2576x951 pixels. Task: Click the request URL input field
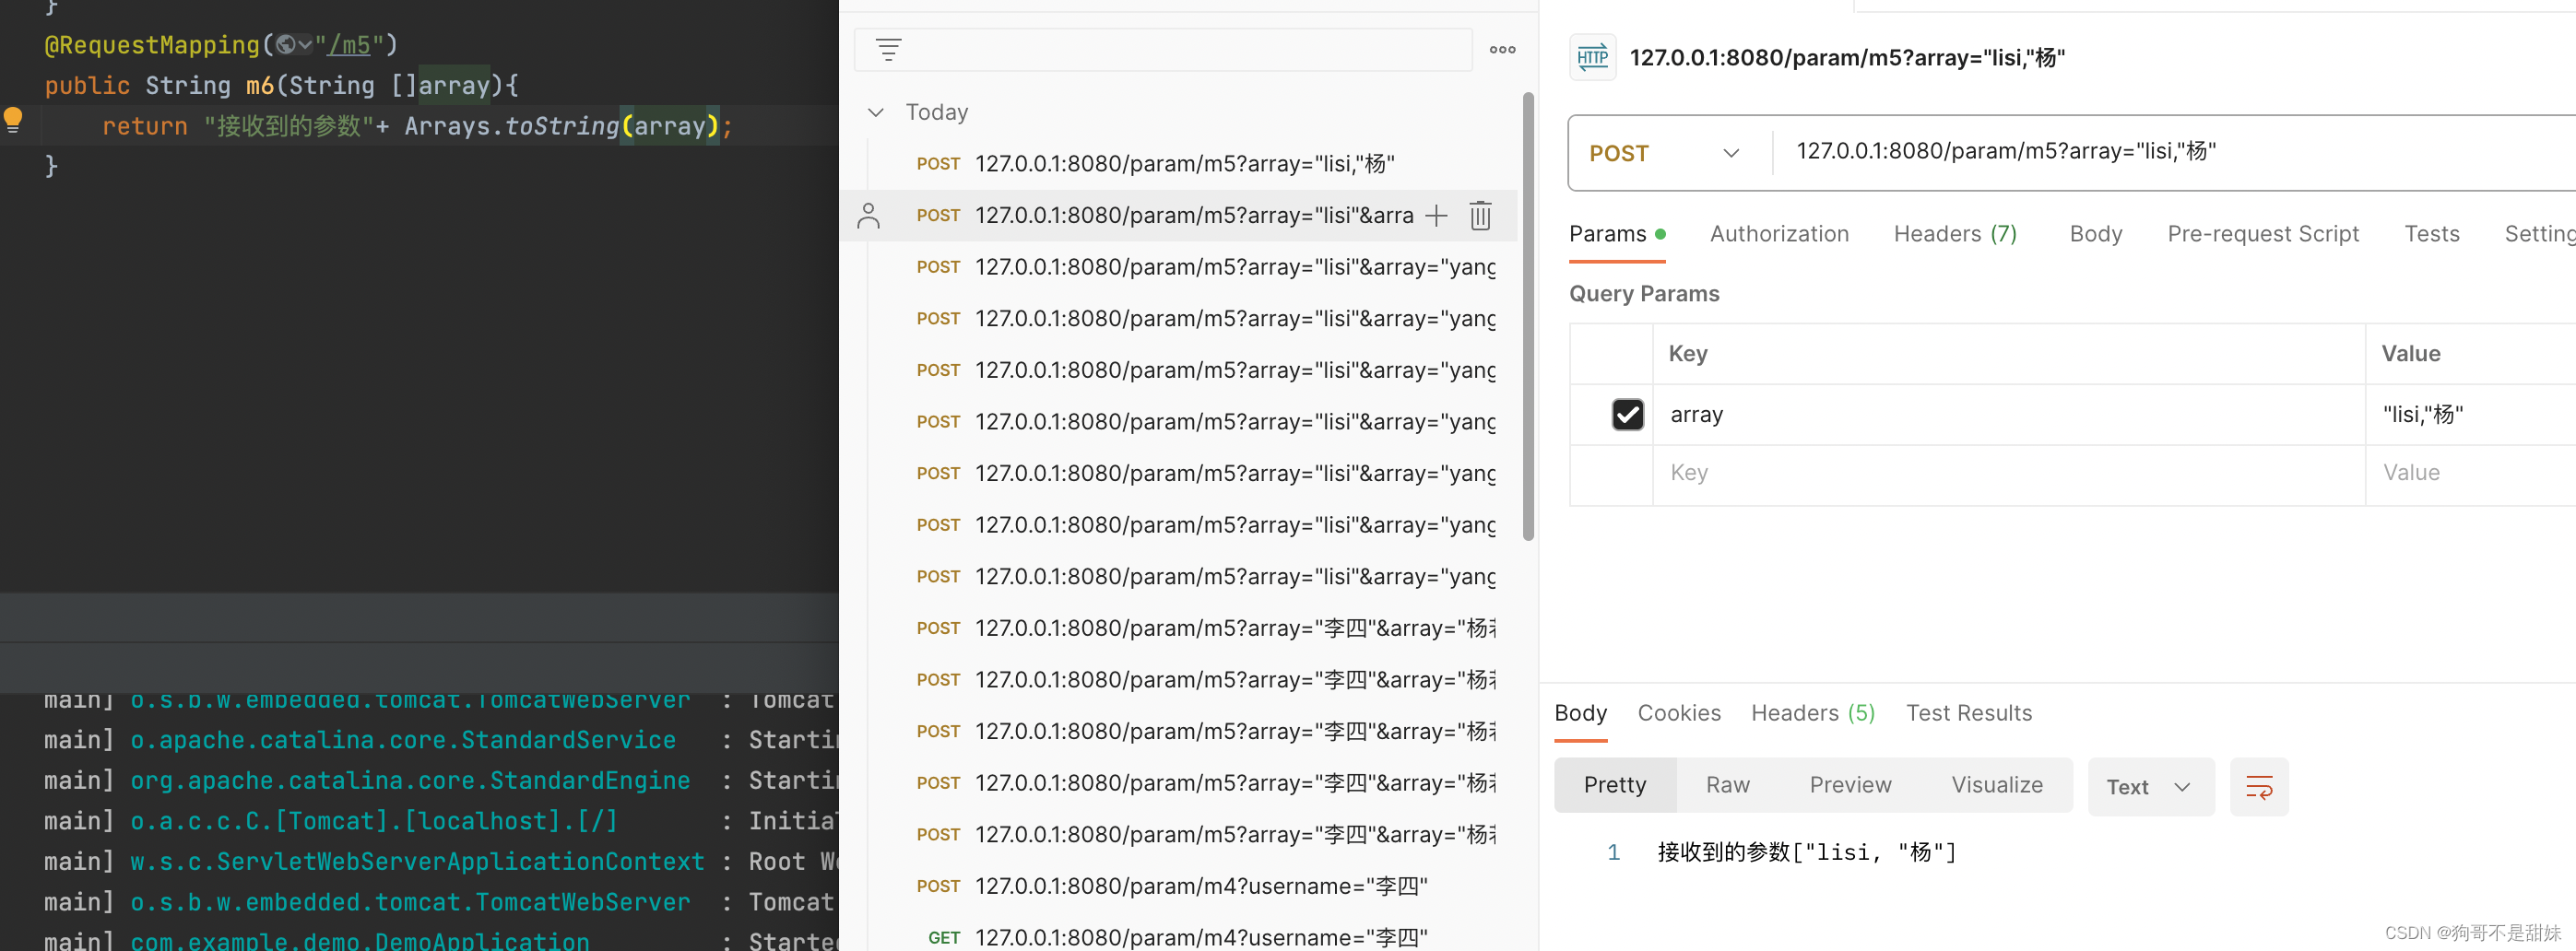[x=2175, y=152]
